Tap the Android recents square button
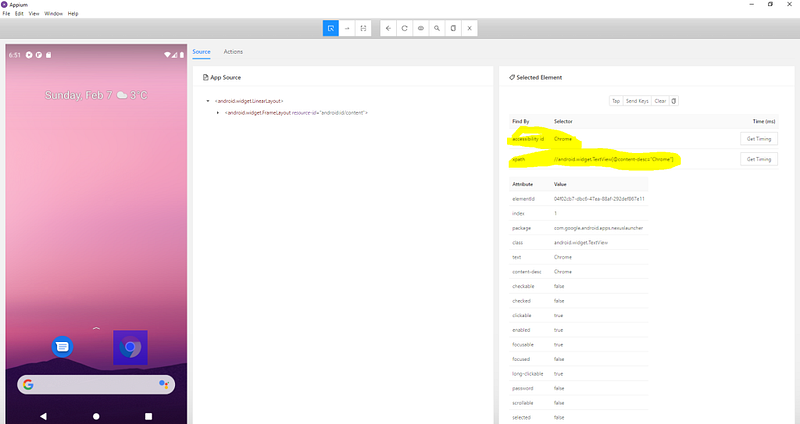Image resolution: width=800 pixels, height=424 pixels. 148,416
